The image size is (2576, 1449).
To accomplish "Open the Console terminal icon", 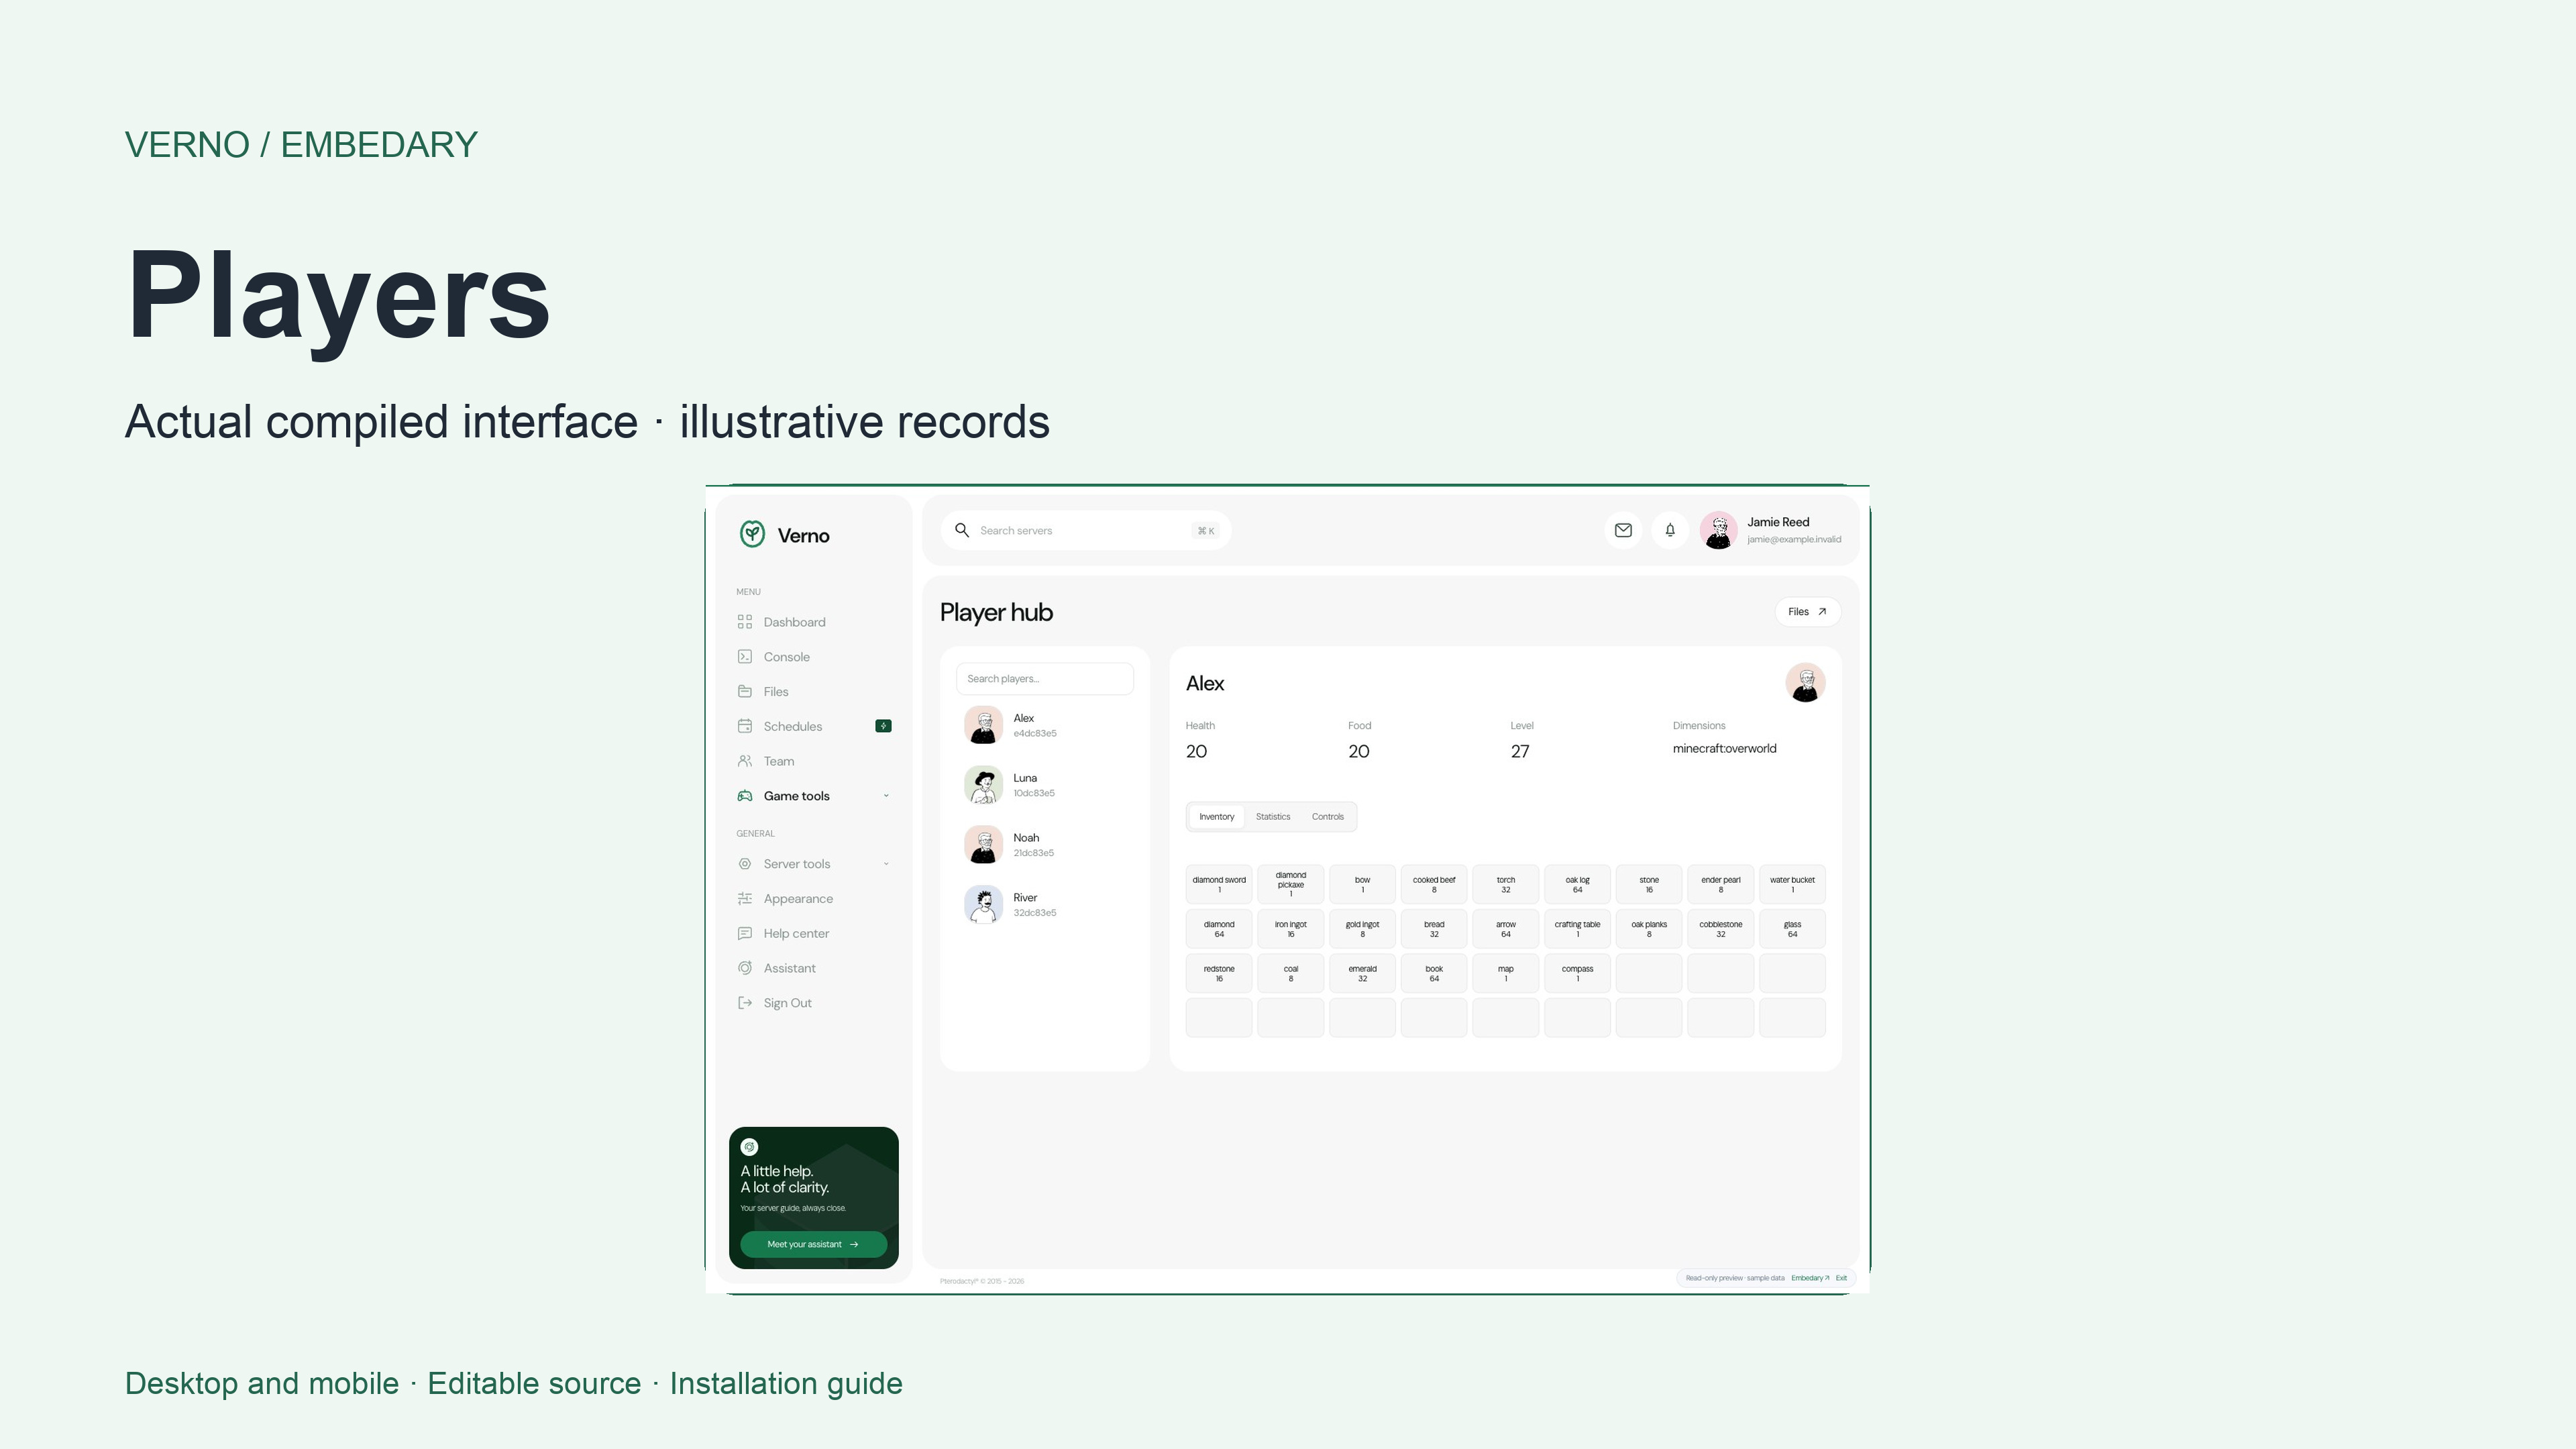I will [x=744, y=657].
